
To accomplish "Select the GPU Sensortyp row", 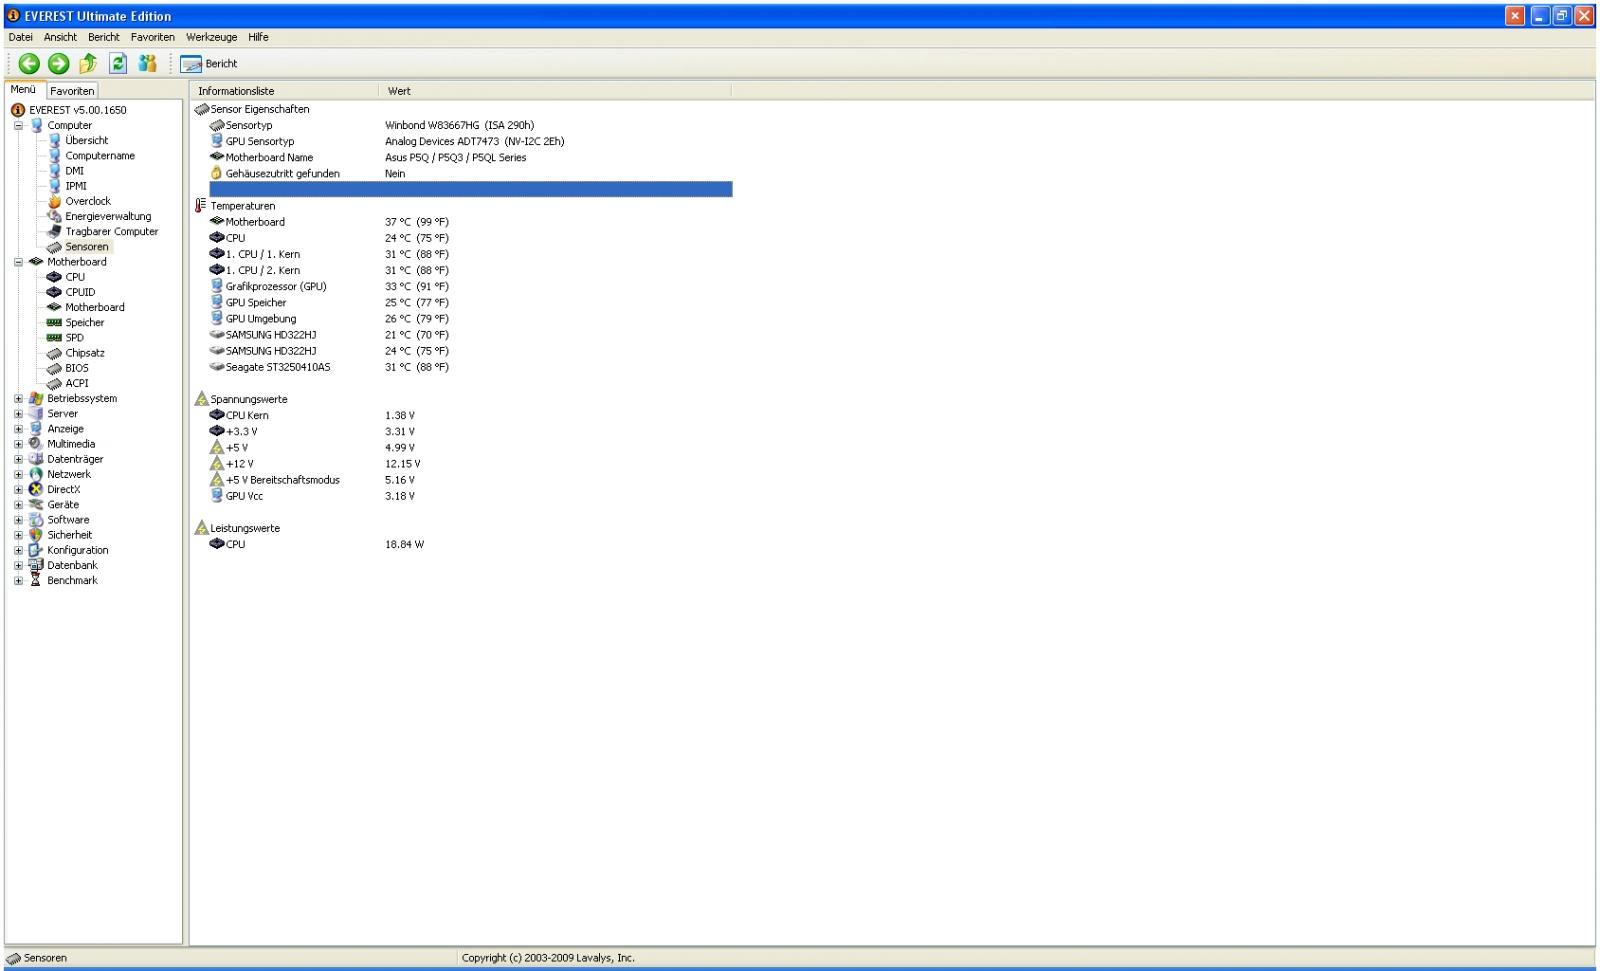I will pyautogui.click(x=470, y=142).
